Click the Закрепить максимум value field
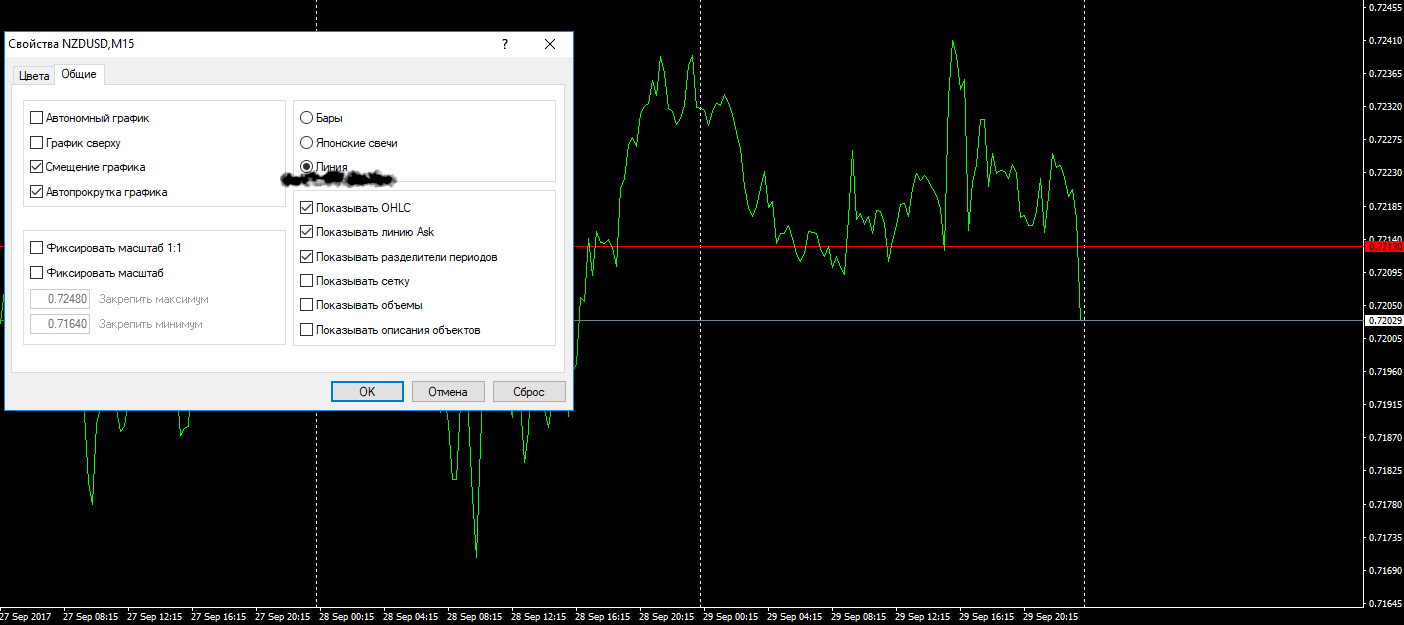This screenshot has width=1404, height=625. 60,299
